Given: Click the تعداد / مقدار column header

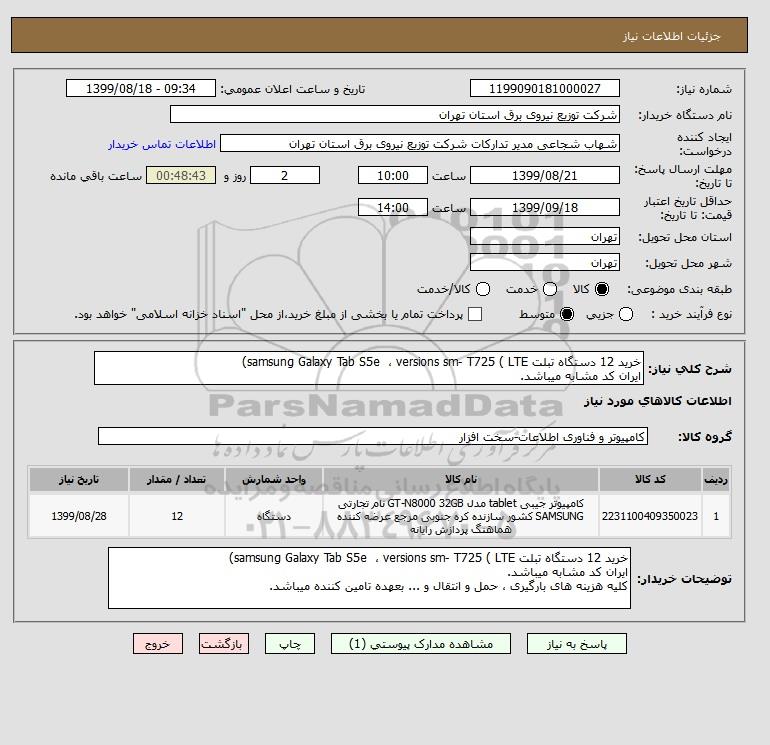Looking at the screenshot, I should 177,479.
